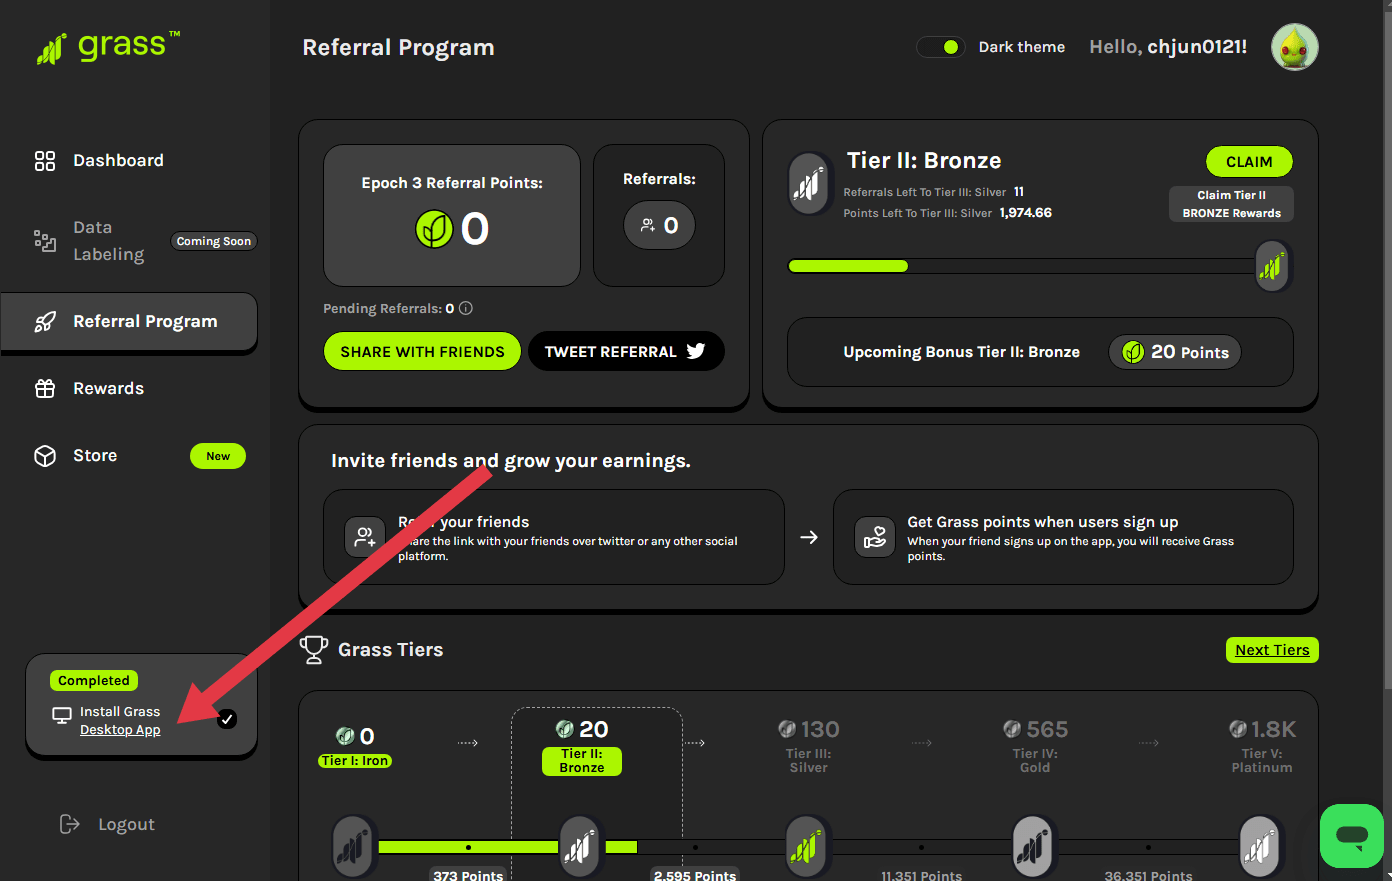Toggle the Dark theme switch
This screenshot has height=881, width=1392.
coord(940,47)
